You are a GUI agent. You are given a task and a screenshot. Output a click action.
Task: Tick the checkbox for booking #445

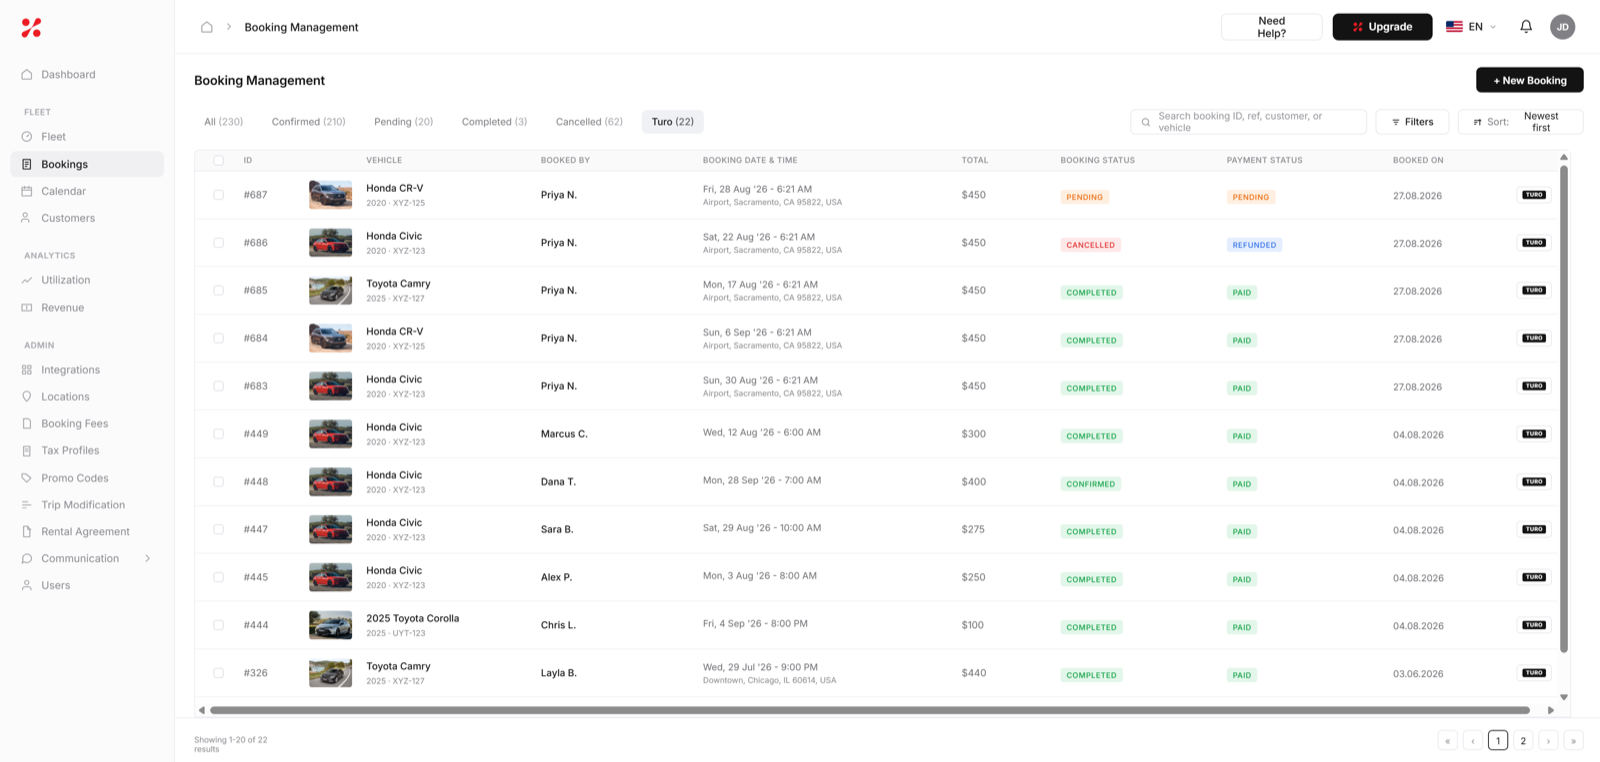coord(218,577)
